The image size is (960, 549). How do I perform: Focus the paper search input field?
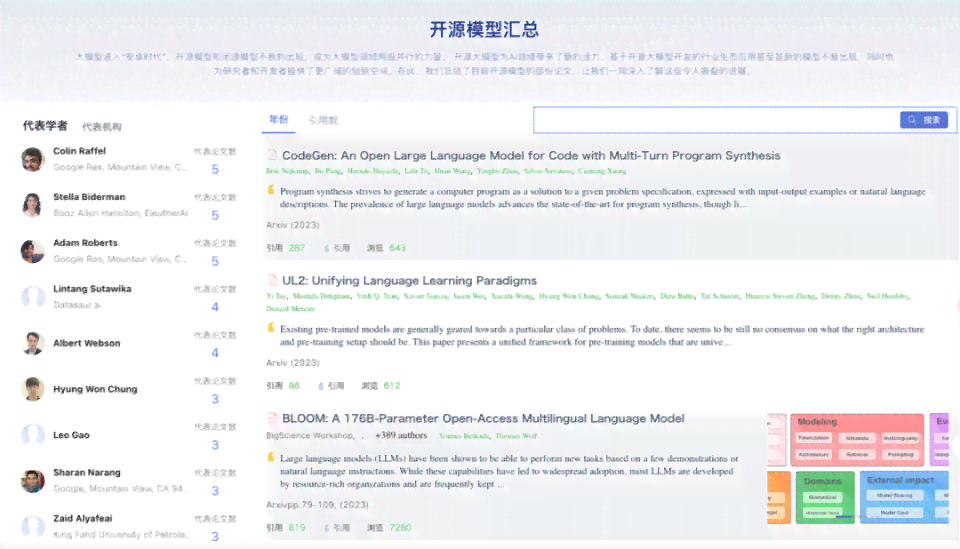pyautogui.click(x=716, y=120)
